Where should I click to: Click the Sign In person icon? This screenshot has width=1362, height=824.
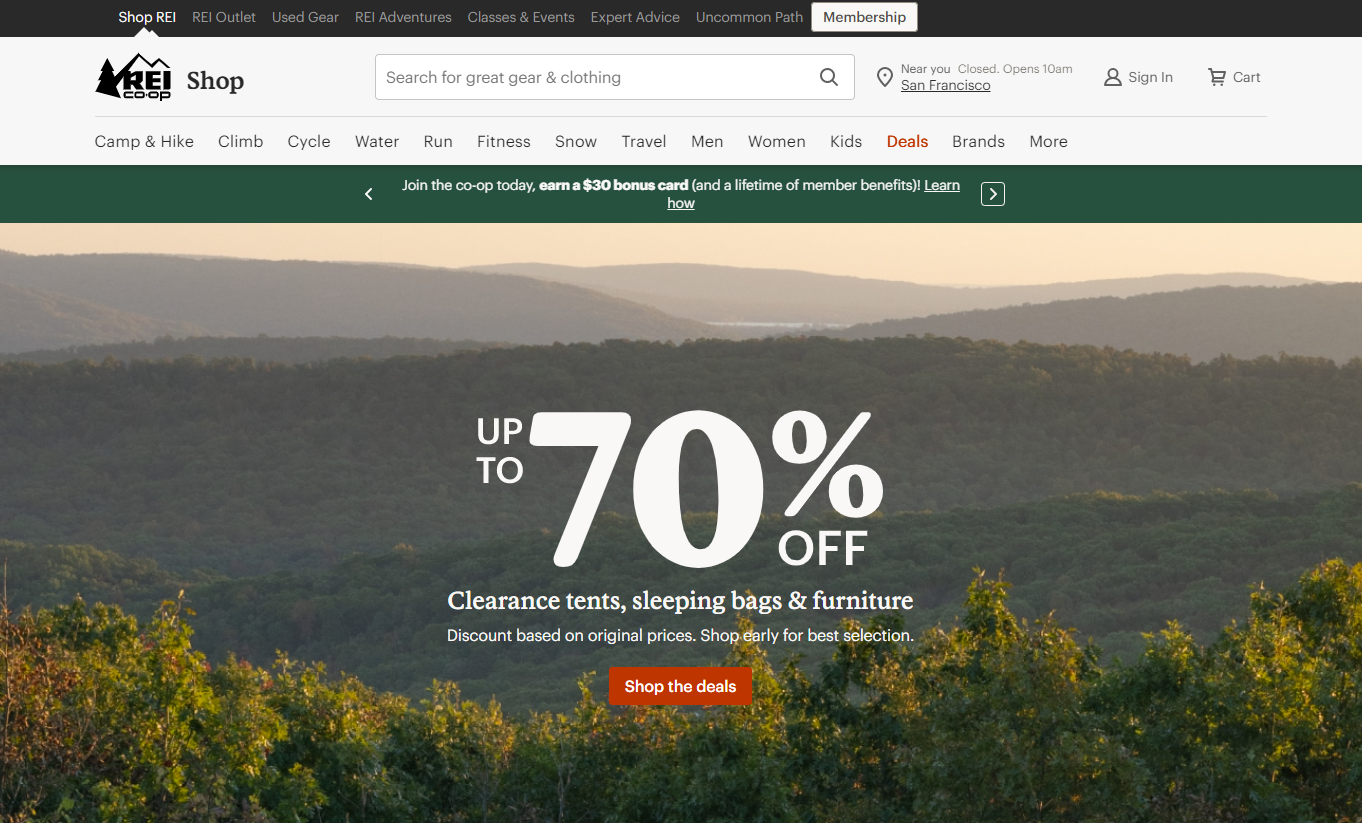pos(1112,77)
